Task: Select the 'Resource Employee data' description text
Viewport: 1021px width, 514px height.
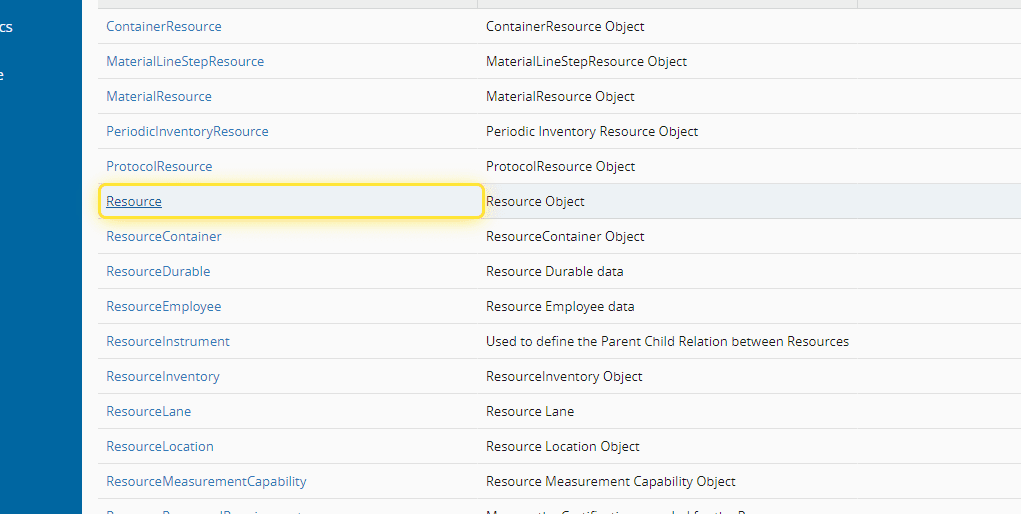Action: (x=560, y=306)
